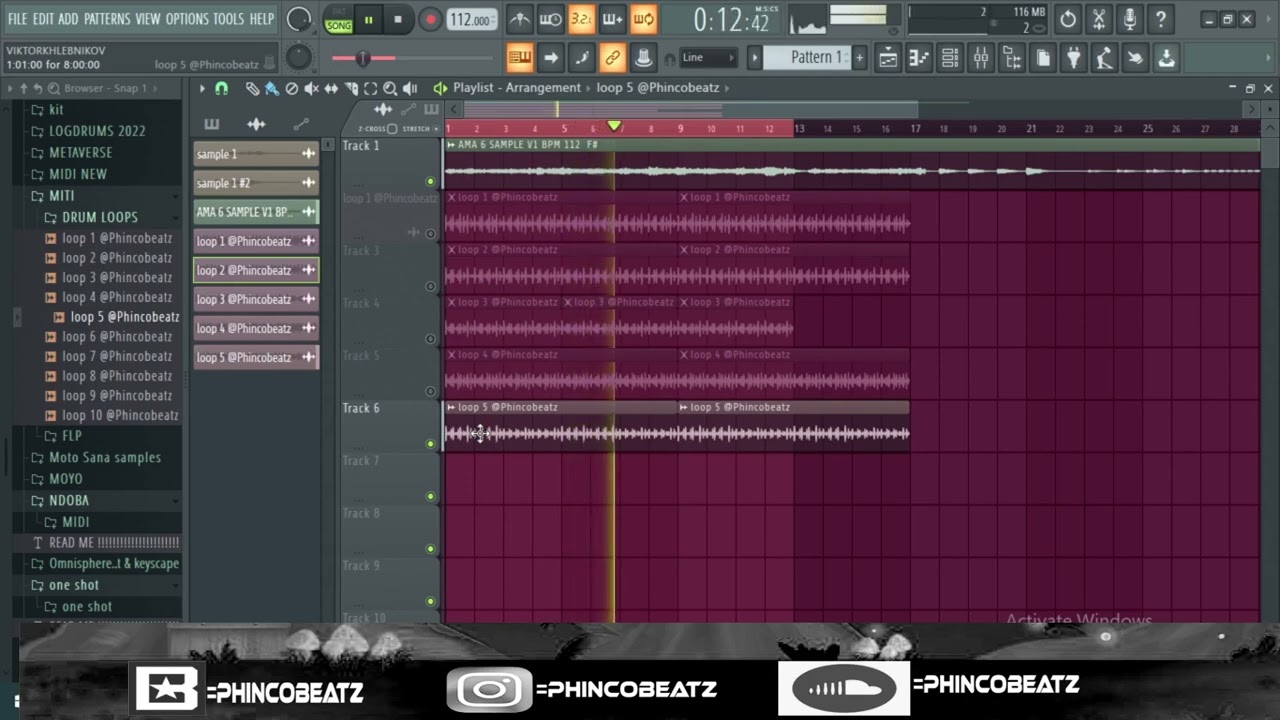Screen dimensions: 1280x720
Task: Open the Playlist view icon
Action: point(888,58)
